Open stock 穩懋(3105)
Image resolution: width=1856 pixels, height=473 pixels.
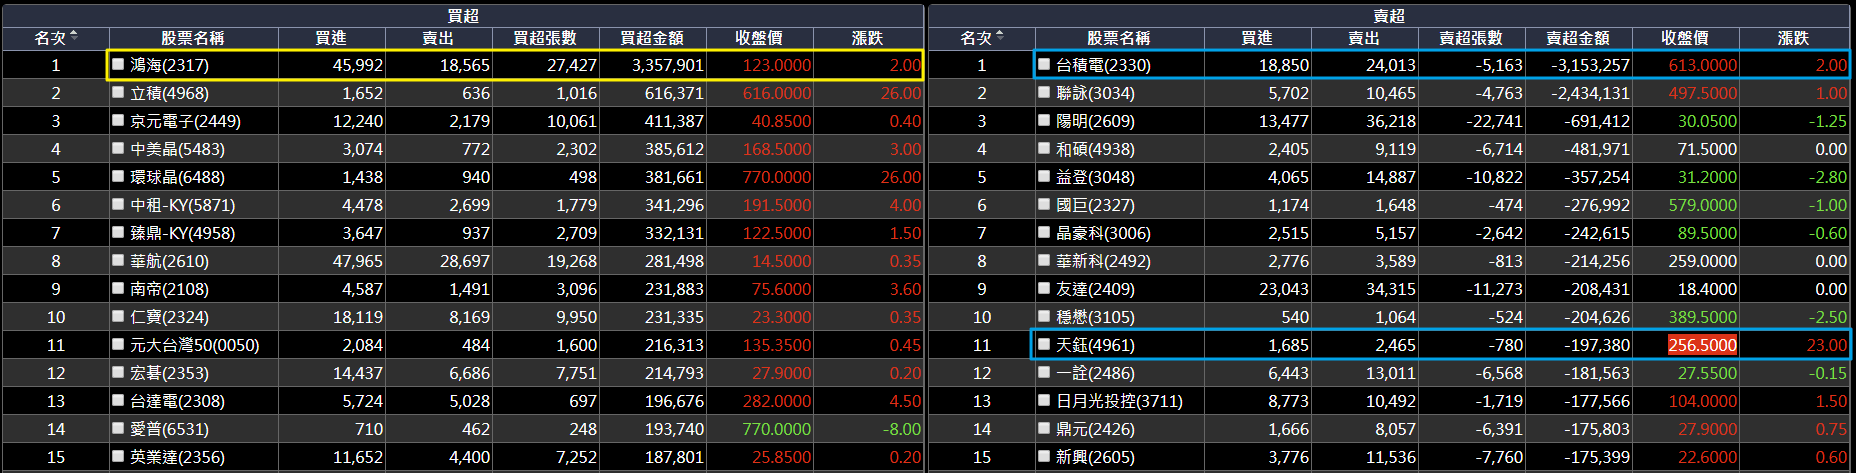pyautogui.click(x=1095, y=317)
